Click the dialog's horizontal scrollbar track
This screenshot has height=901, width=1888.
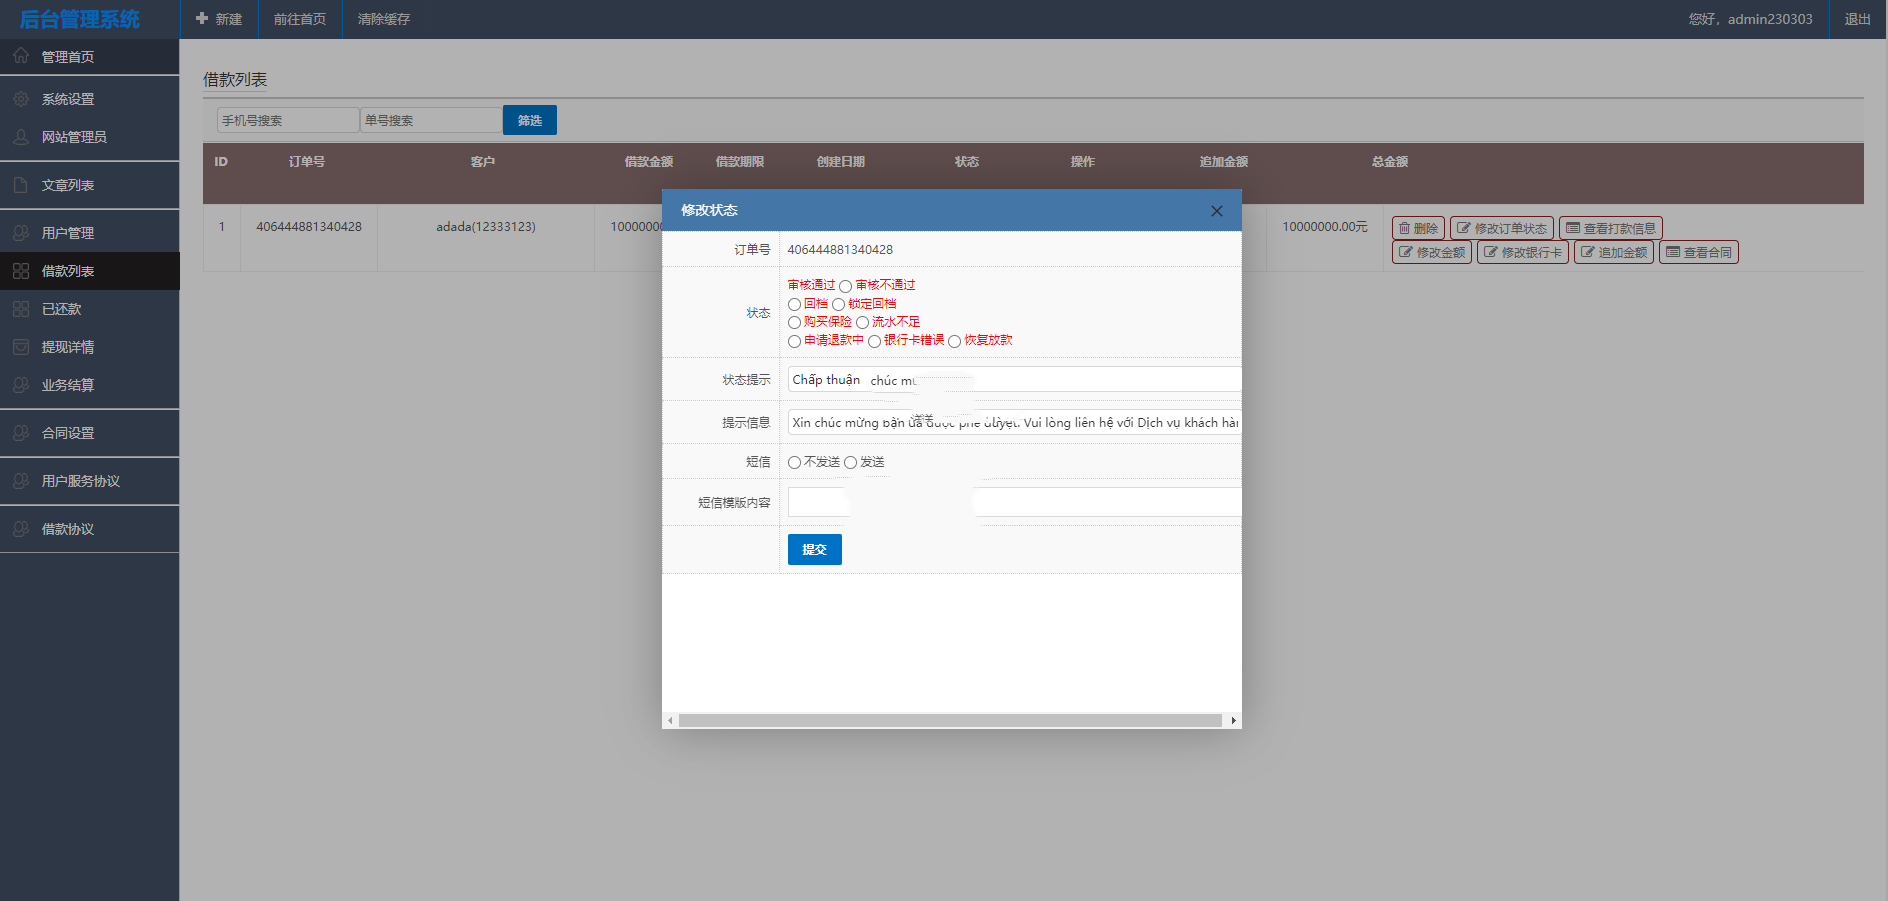tap(950, 720)
